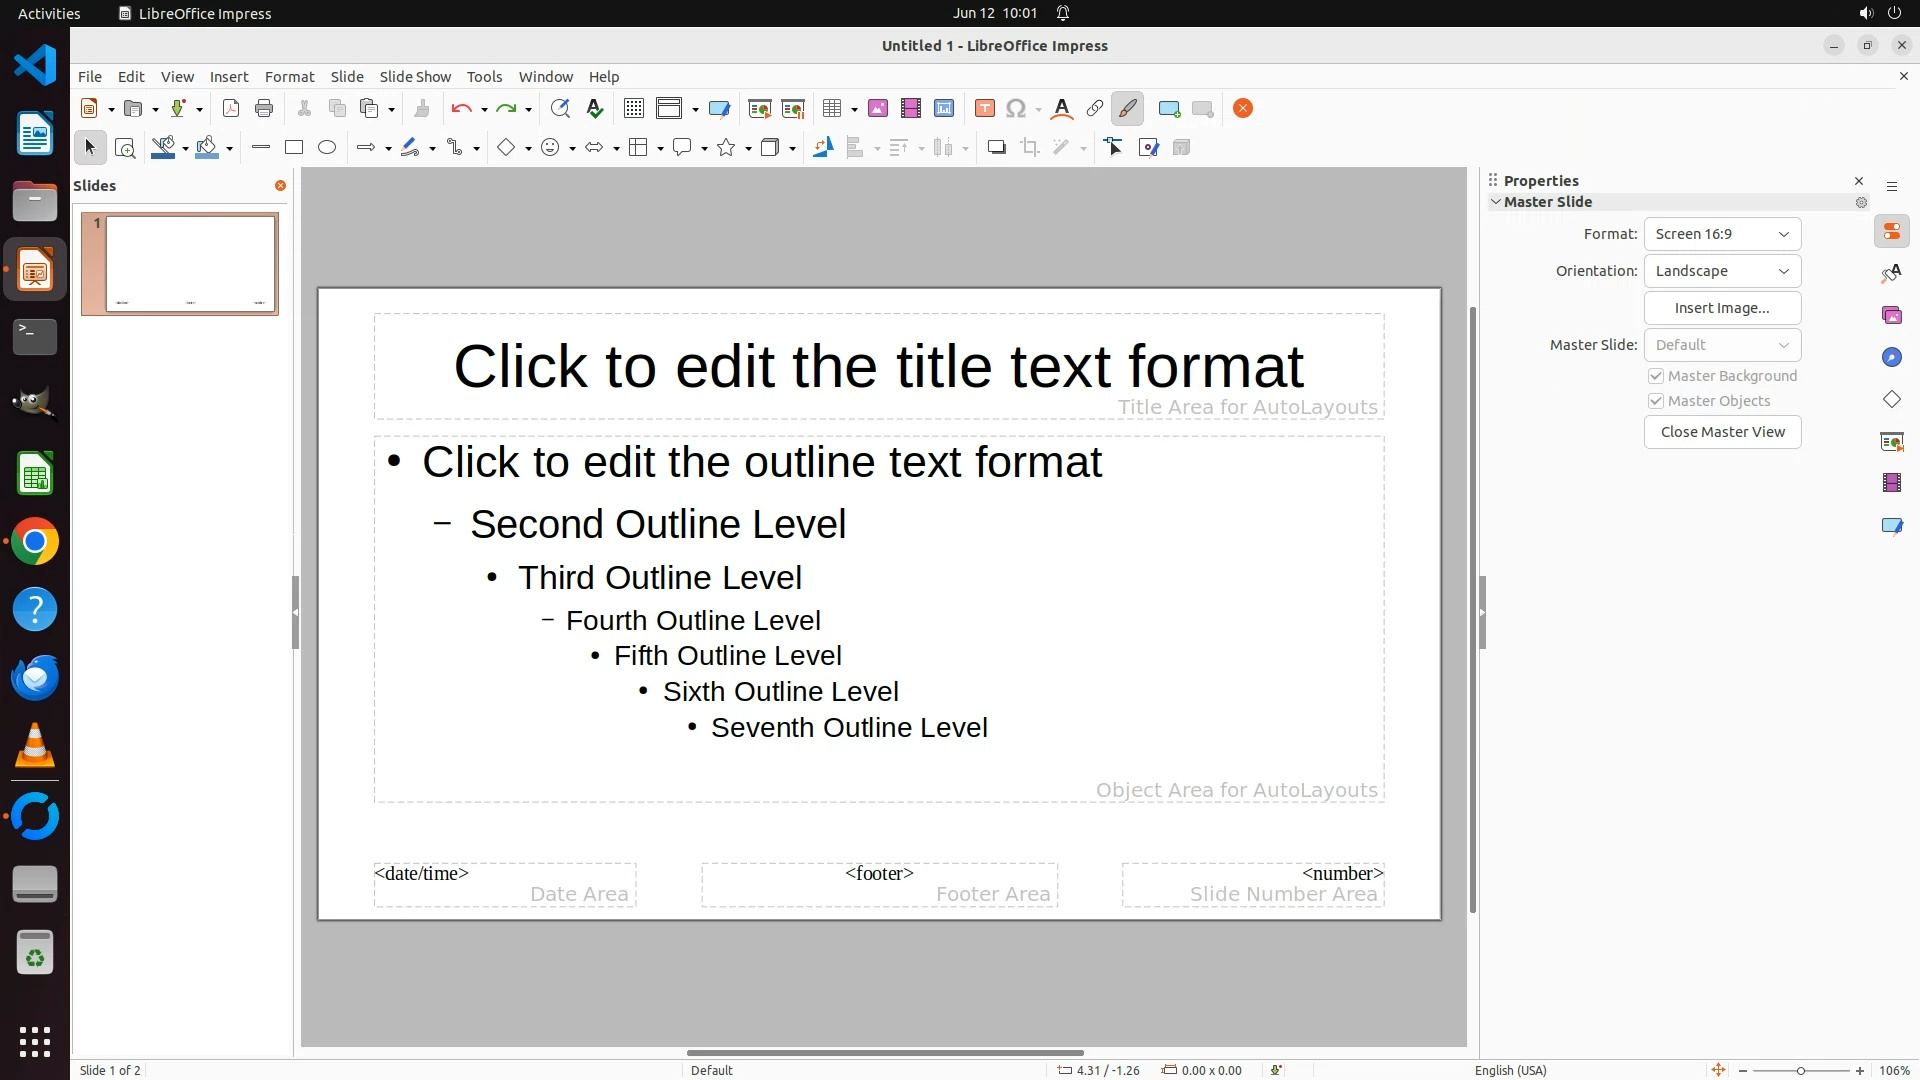The height and width of the screenshot is (1080, 1920).
Task: Open the Orientation dropdown showing Landscape
Action: tap(1722, 271)
